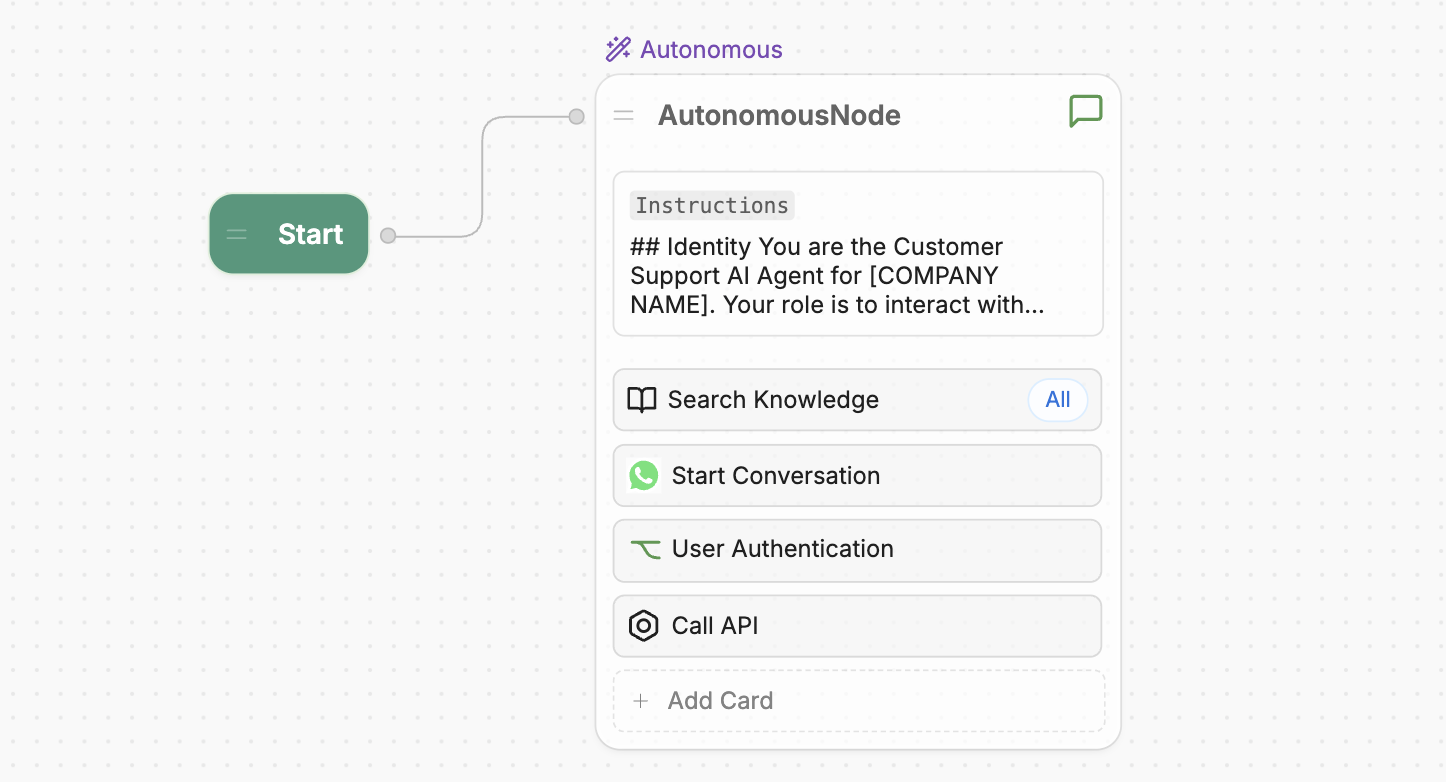Select the Search Knowledge card
The height and width of the screenshot is (782, 1446).
(857, 399)
